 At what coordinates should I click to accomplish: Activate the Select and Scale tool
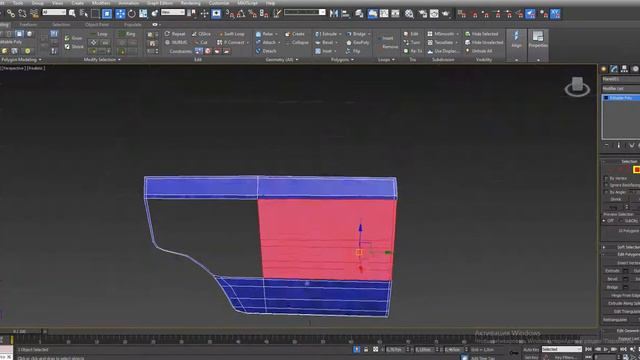pos(143,14)
